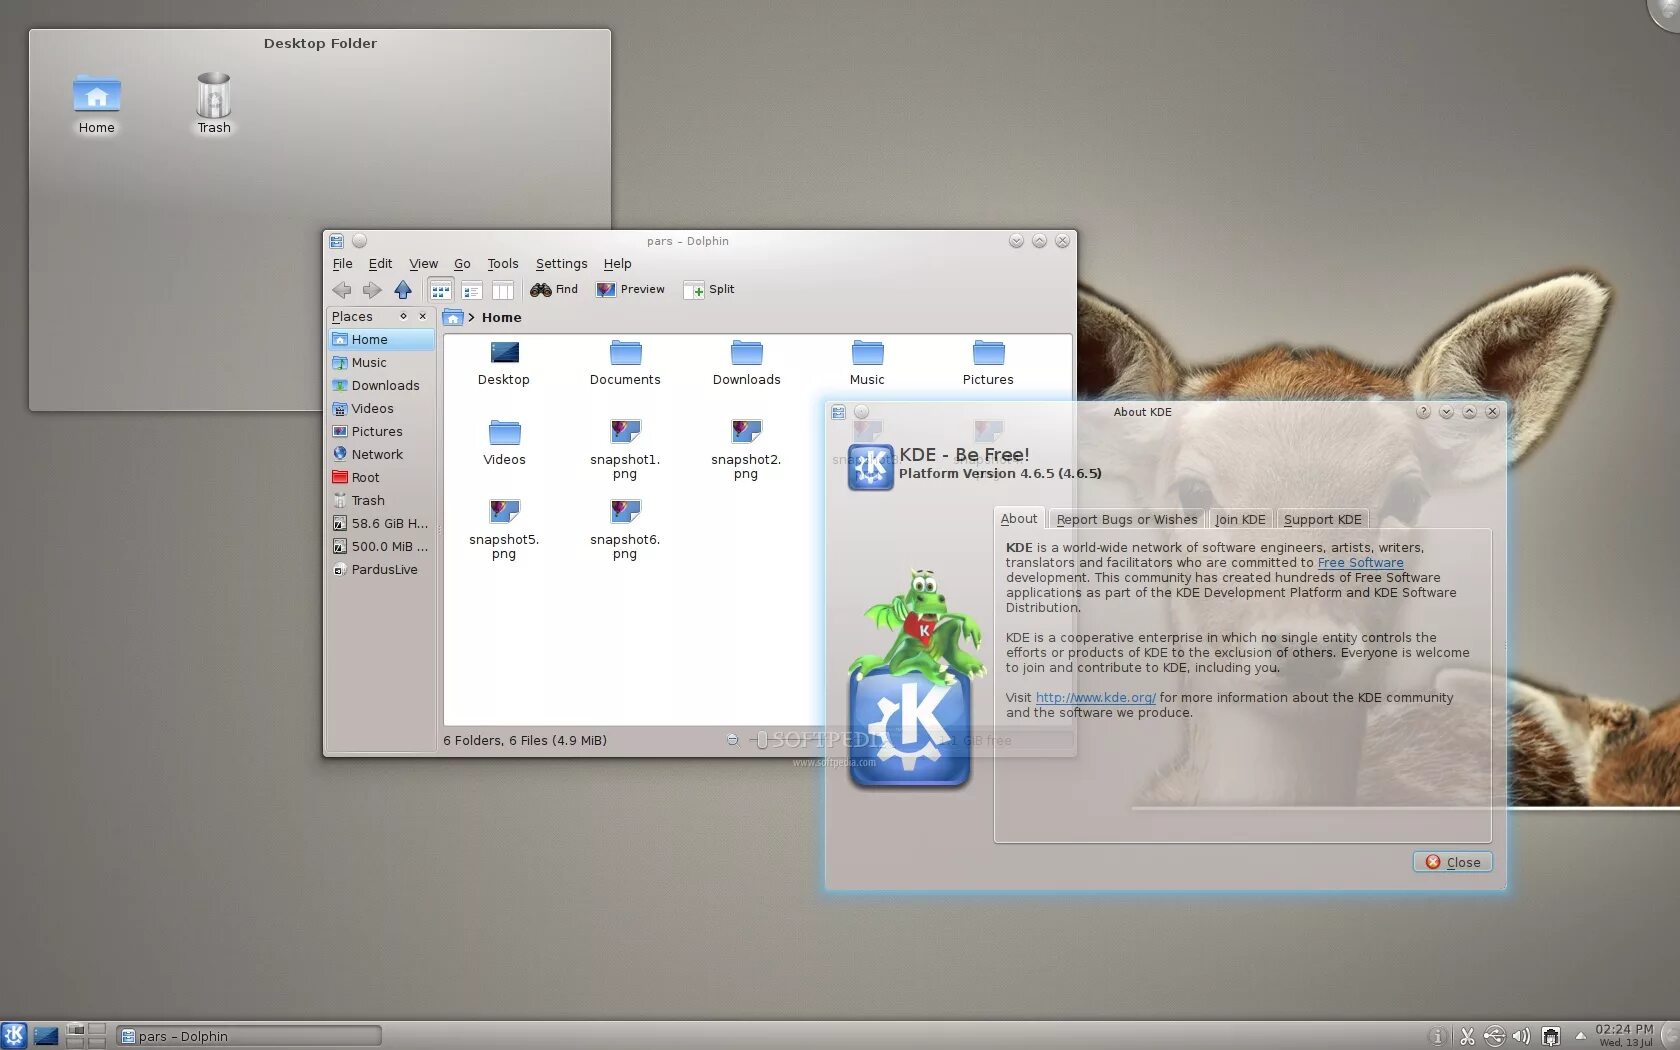Screen dimensions: 1680x1050
Task: Open the Settings menu in Dolphin
Action: (561, 264)
